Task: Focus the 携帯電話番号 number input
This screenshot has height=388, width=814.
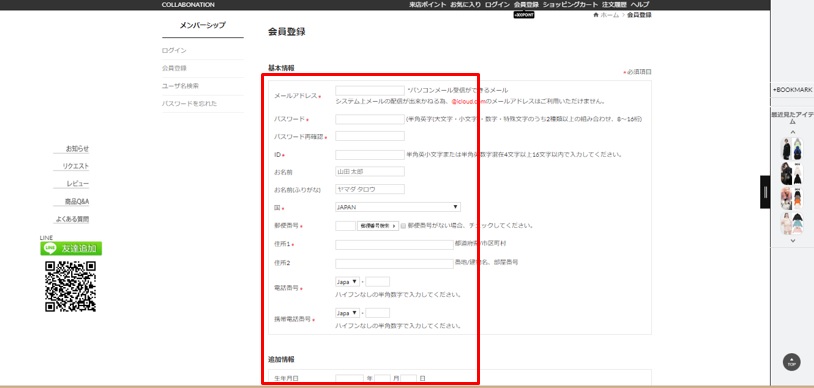Action: click(377, 313)
